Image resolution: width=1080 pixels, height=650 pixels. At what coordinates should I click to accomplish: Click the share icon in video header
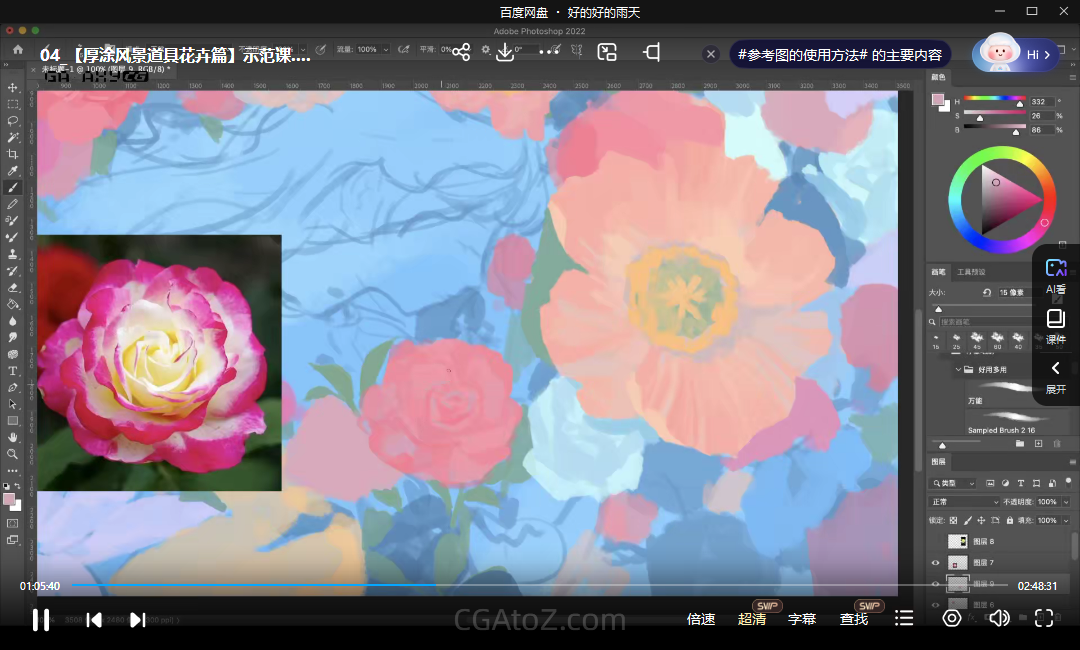[x=461, y=52]
